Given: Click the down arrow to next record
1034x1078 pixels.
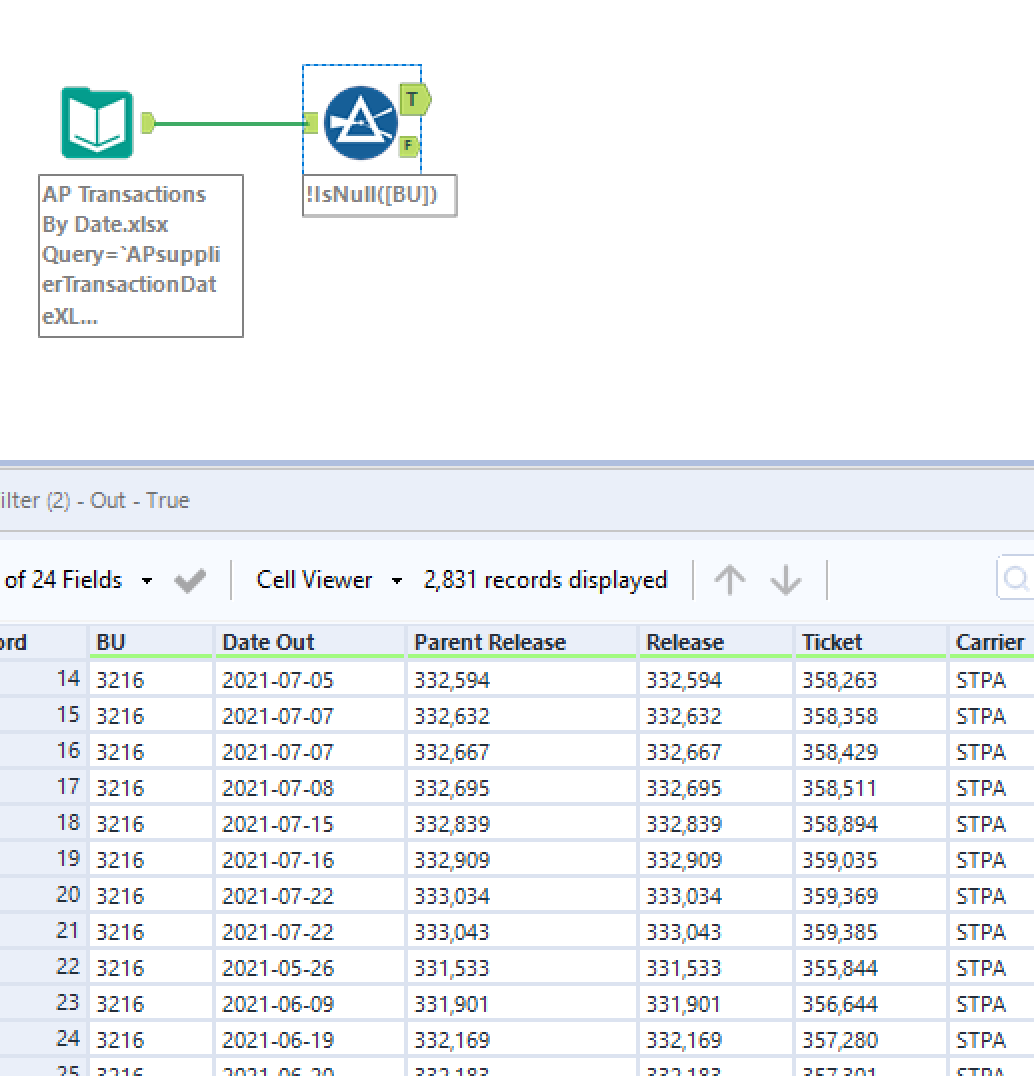Looking at the screenshot, I should [x=787, y=579].
